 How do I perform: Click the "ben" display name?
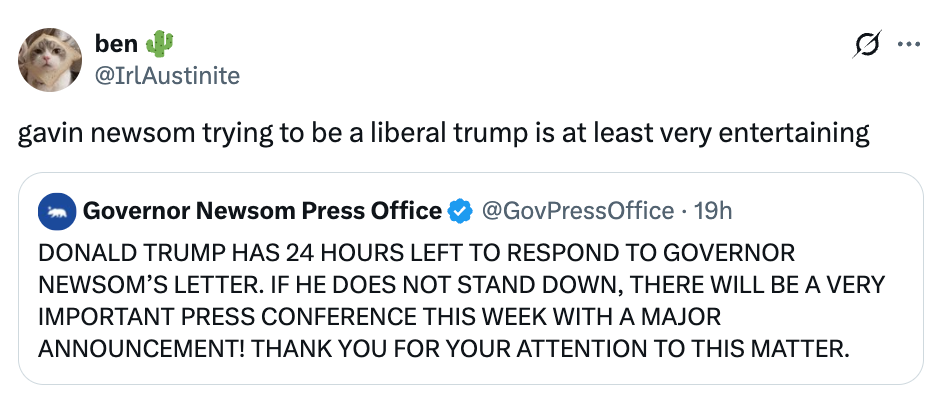115,43
